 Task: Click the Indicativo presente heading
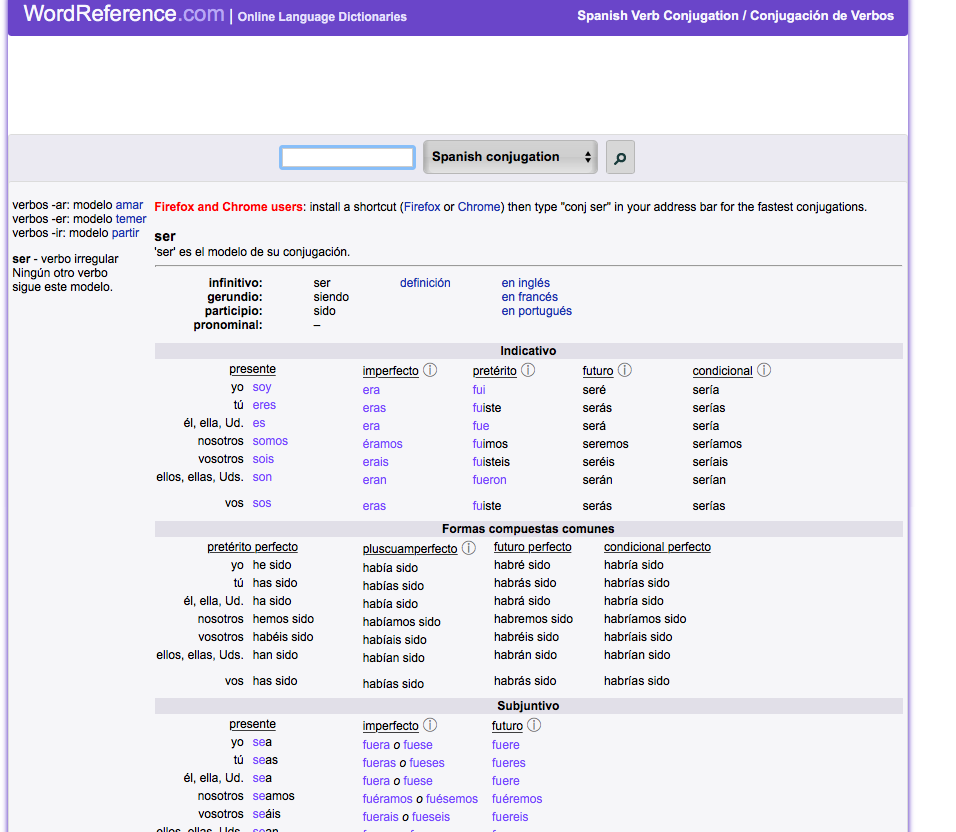pyautogui.click(x=252, y=369)
